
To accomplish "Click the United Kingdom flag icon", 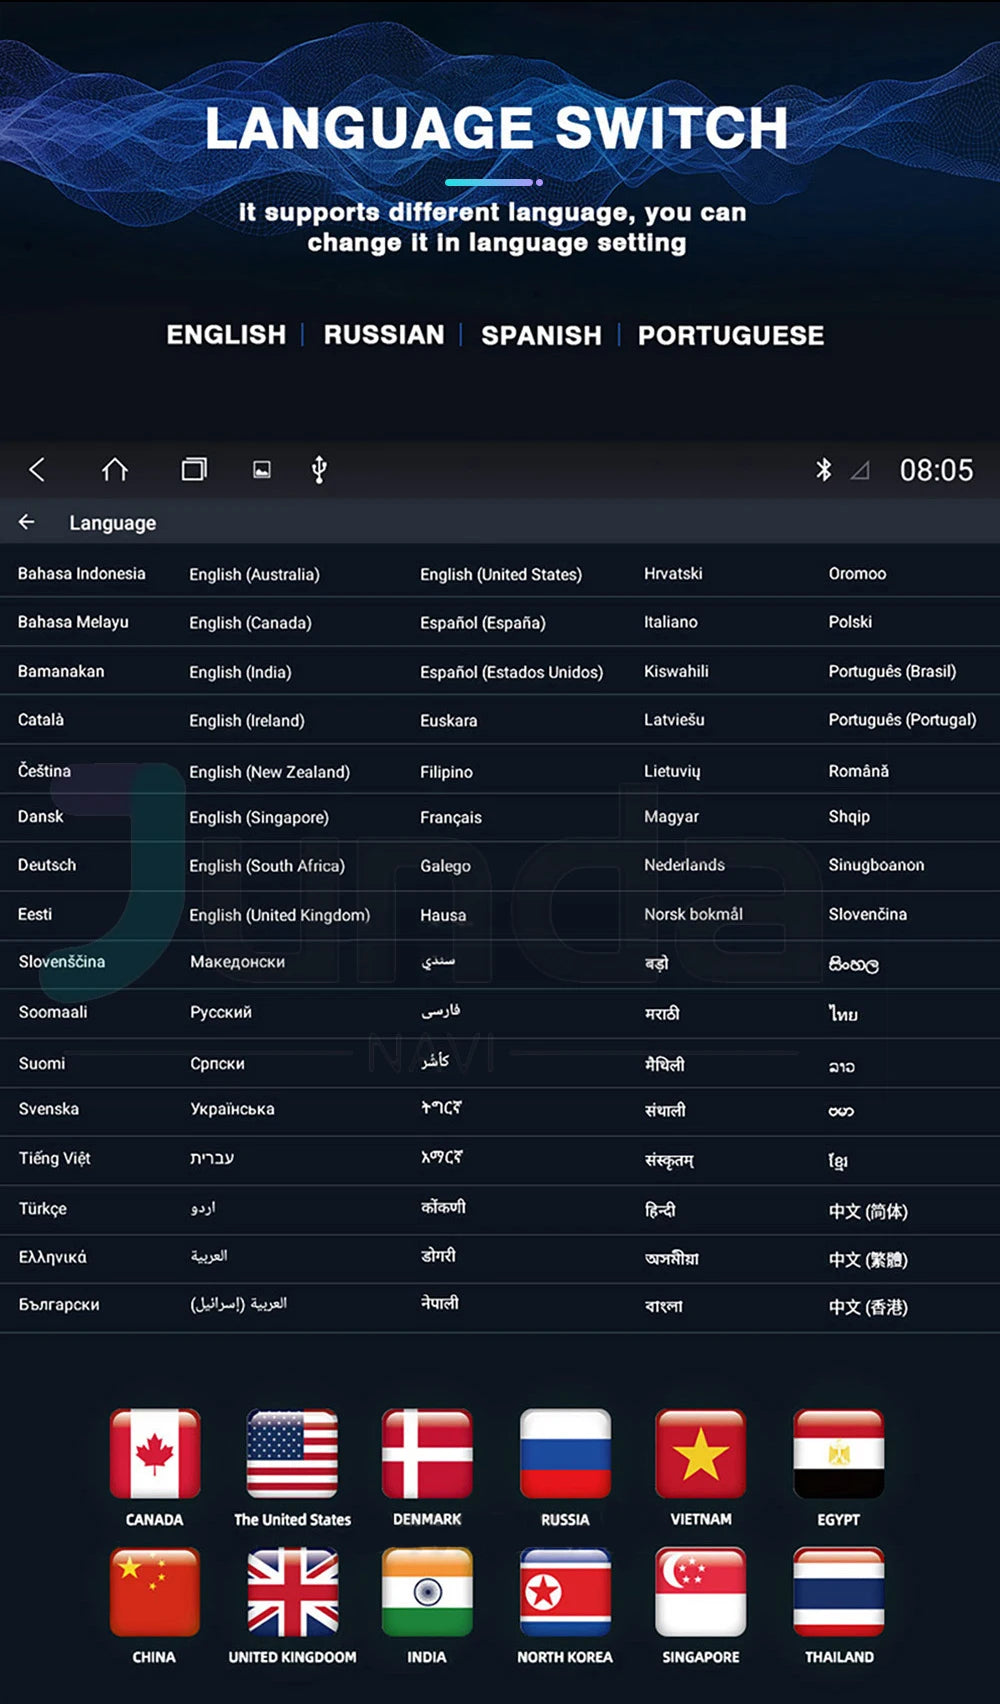I will 292,1591.
